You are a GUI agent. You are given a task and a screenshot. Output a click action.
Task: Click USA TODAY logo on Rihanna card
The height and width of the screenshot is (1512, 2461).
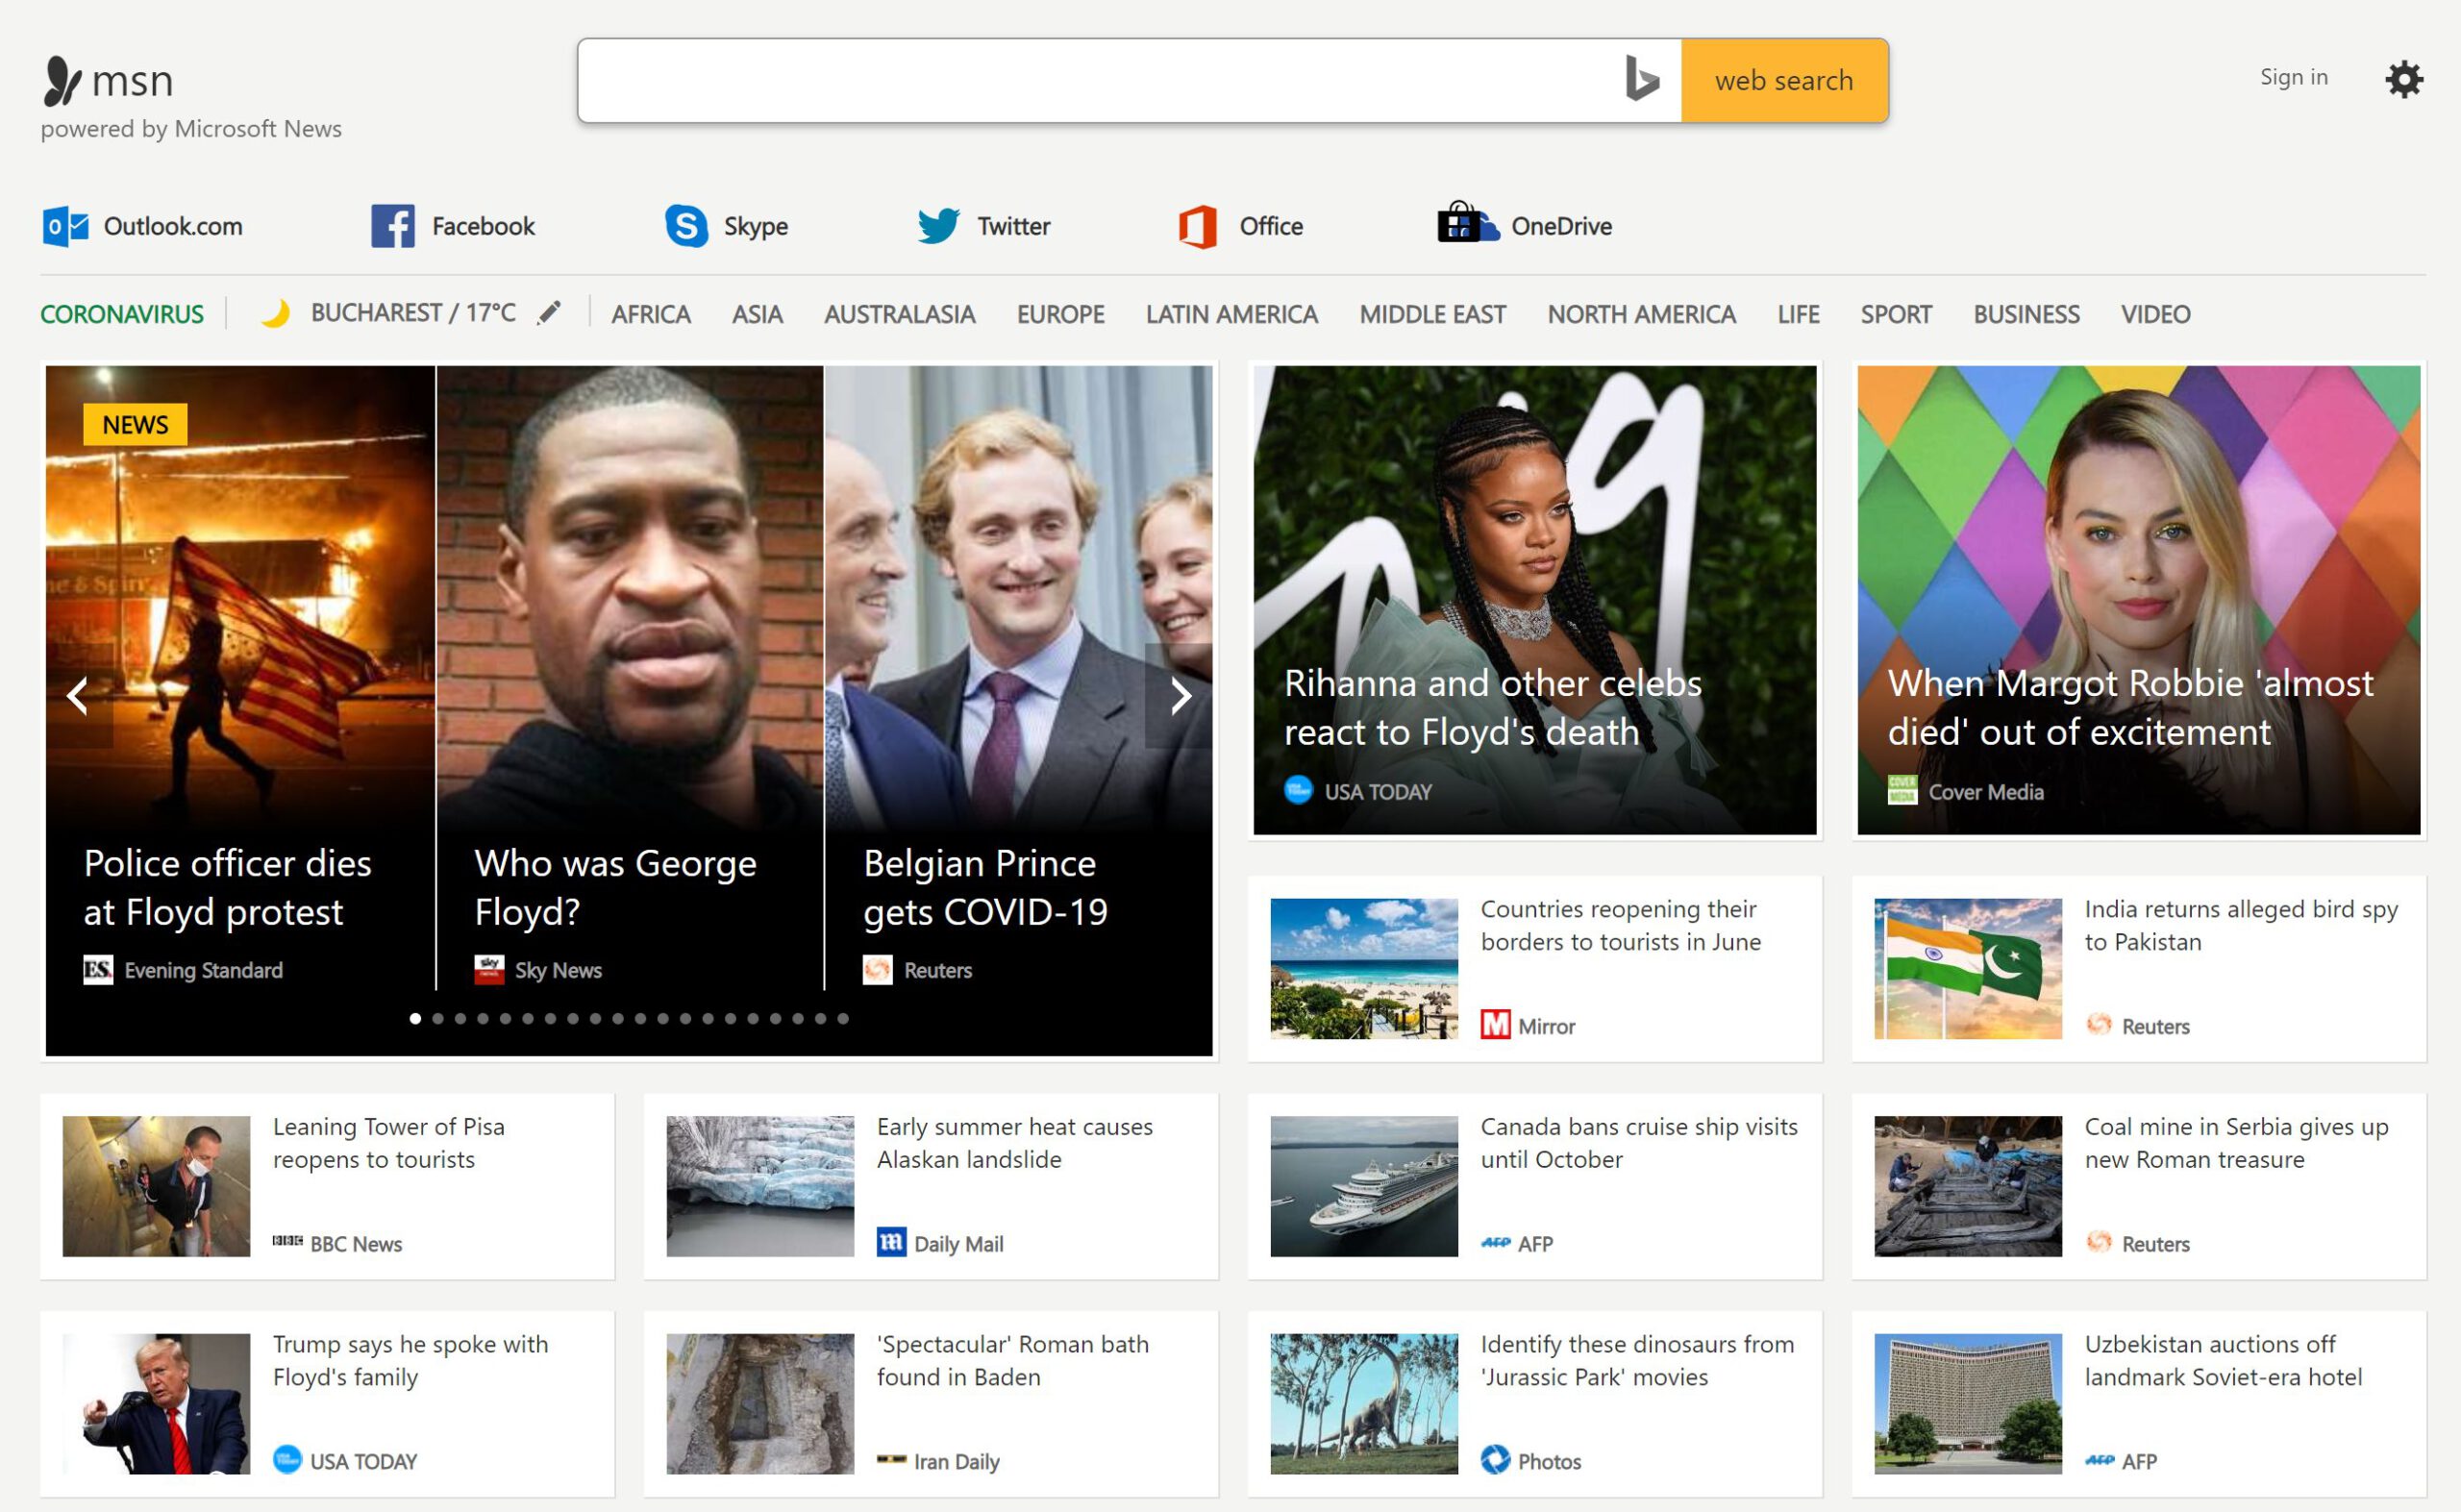click(x=1298, y=790)
